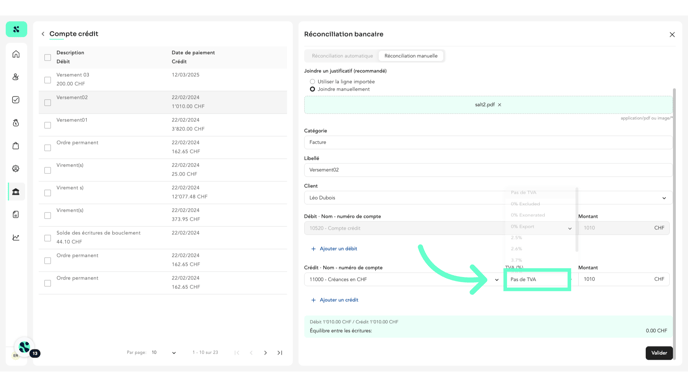The height and width of the screenshot is (387, 688).
Task: Switch to the Réconciliation automatique tab
Action: click(342, 56)
